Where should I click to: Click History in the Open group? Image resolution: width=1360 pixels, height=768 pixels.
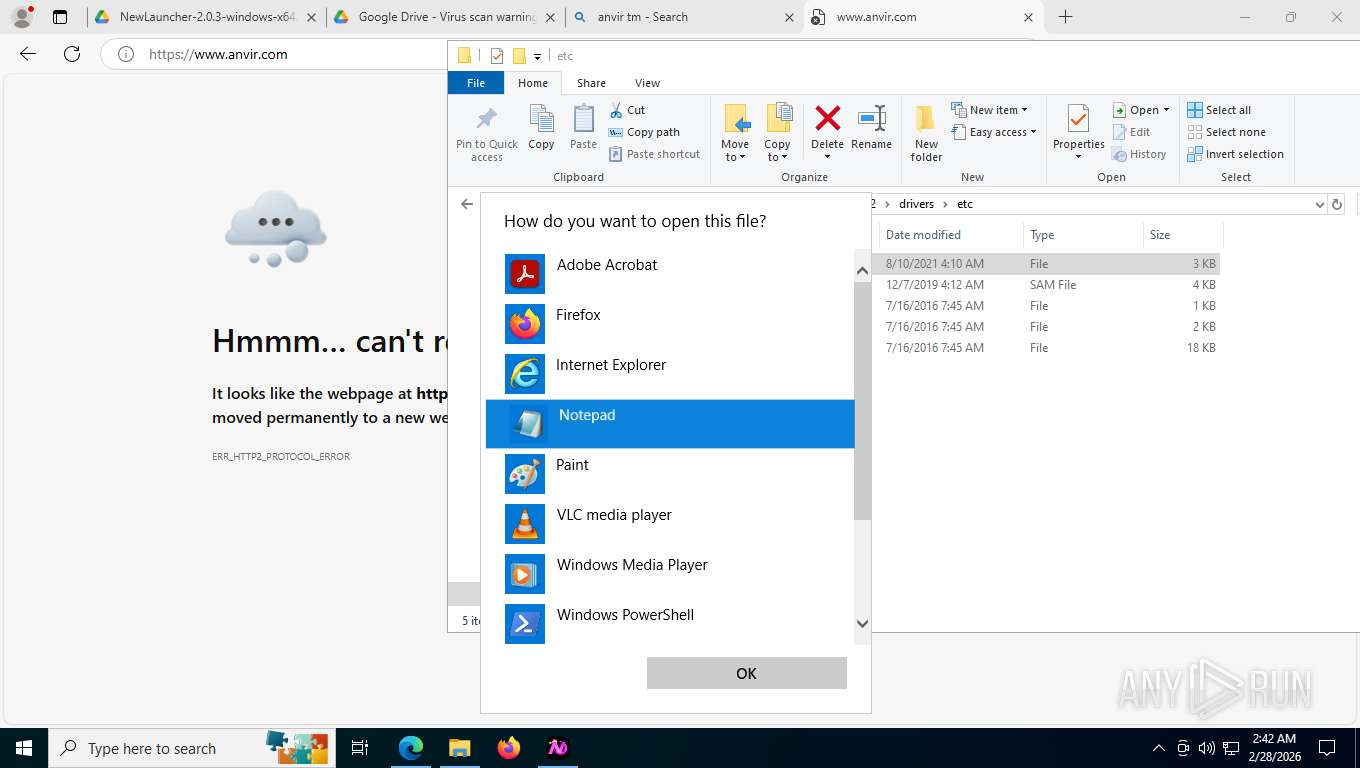coord(1139,154)
